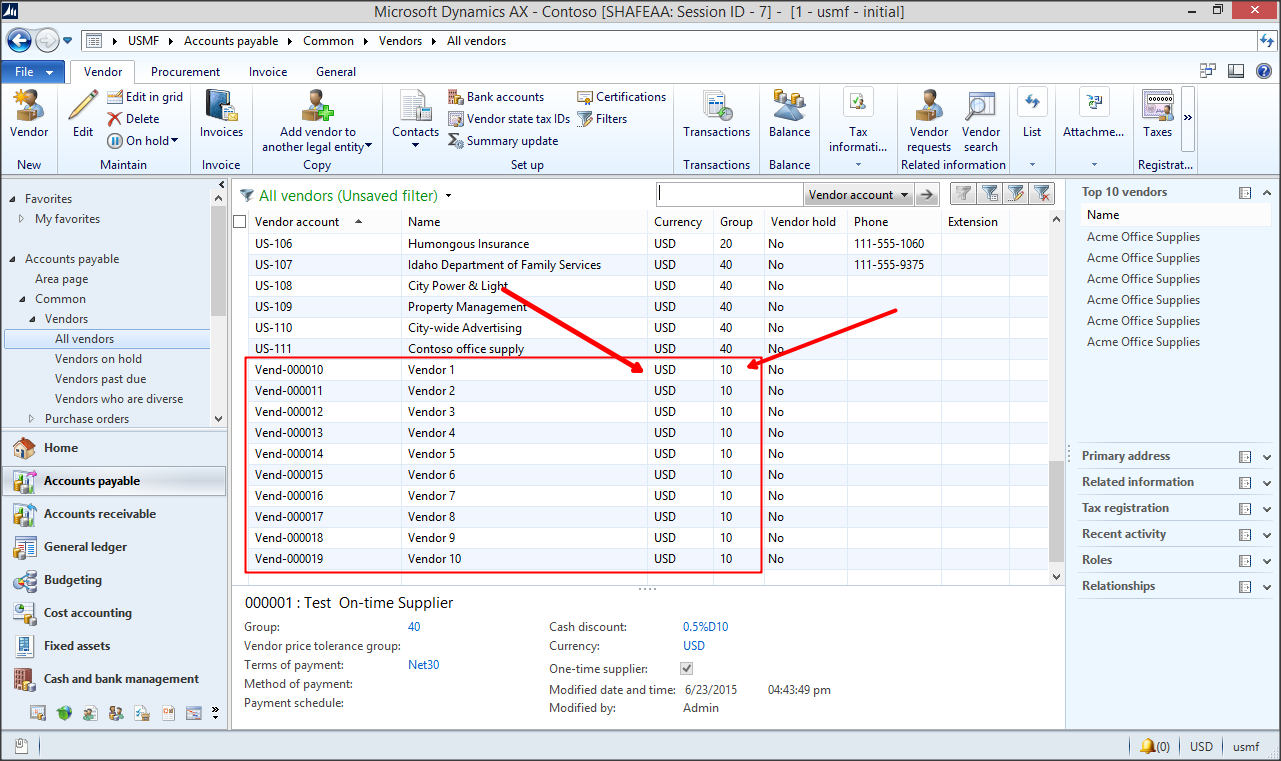Screen dimensions: 1281x761
Task: Collapse the navigation pane with the arrow toggle
Action: (x=222, y=184)
